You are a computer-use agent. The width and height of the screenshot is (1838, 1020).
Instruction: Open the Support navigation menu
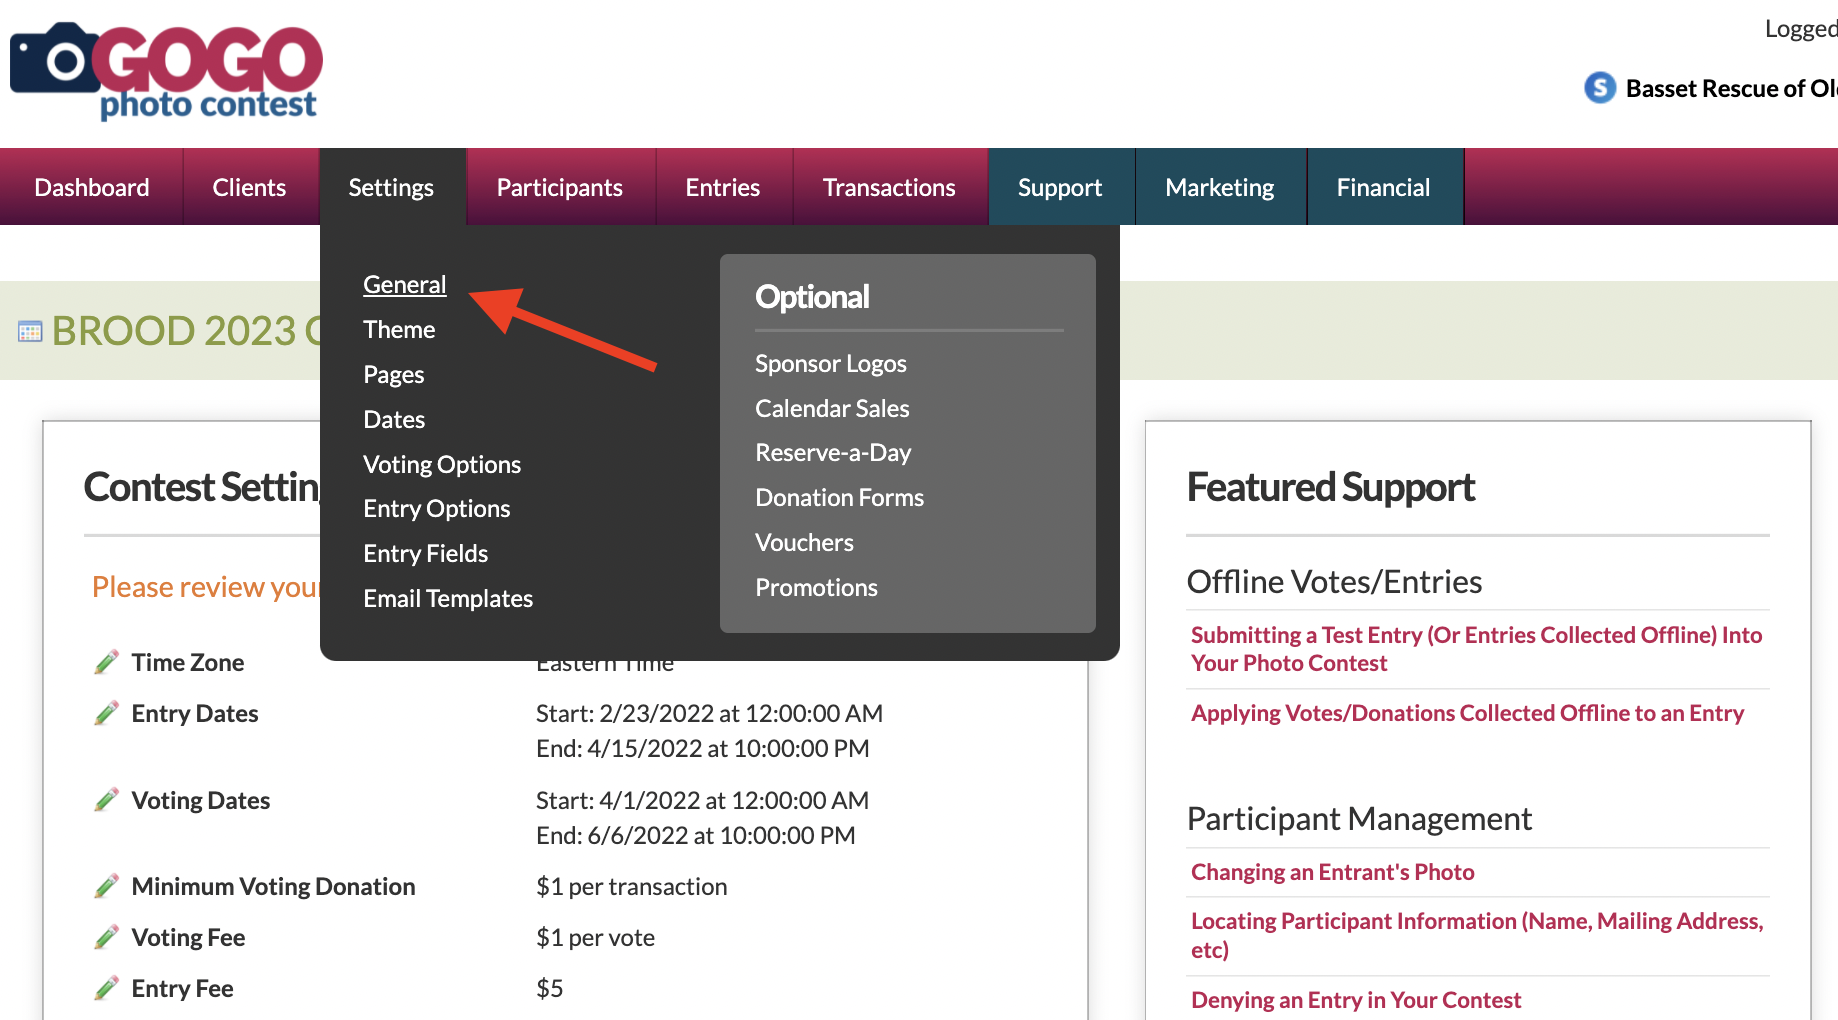(1059, 187)
